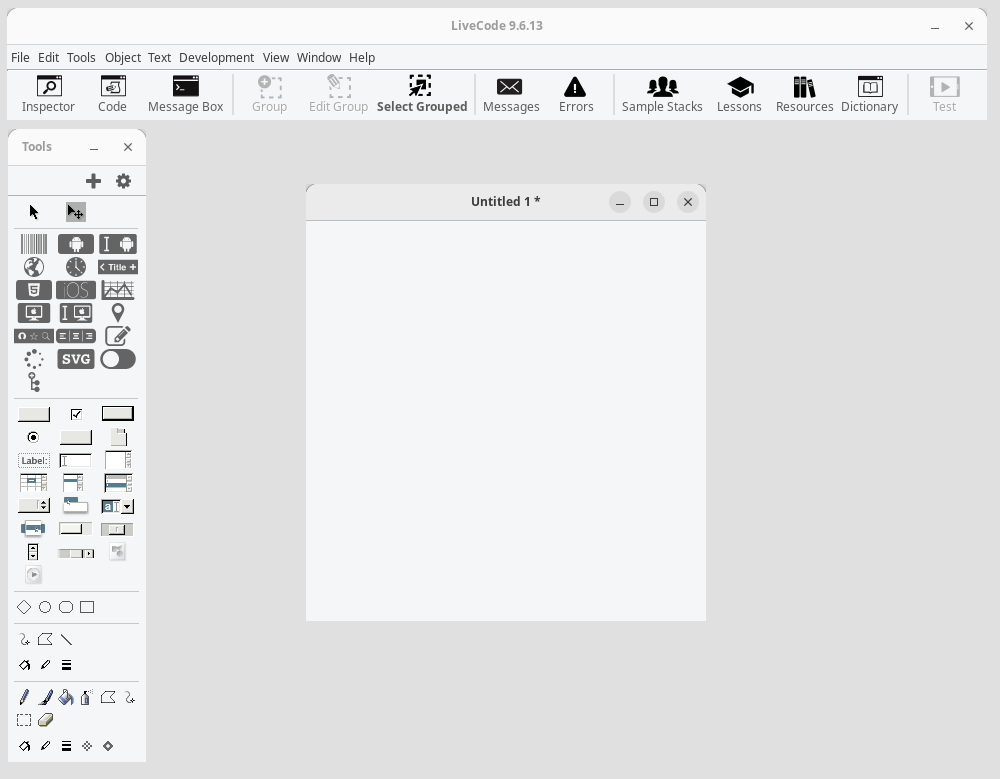Select the horizontal scrollbar control in Tools

[x=76, y=553]
